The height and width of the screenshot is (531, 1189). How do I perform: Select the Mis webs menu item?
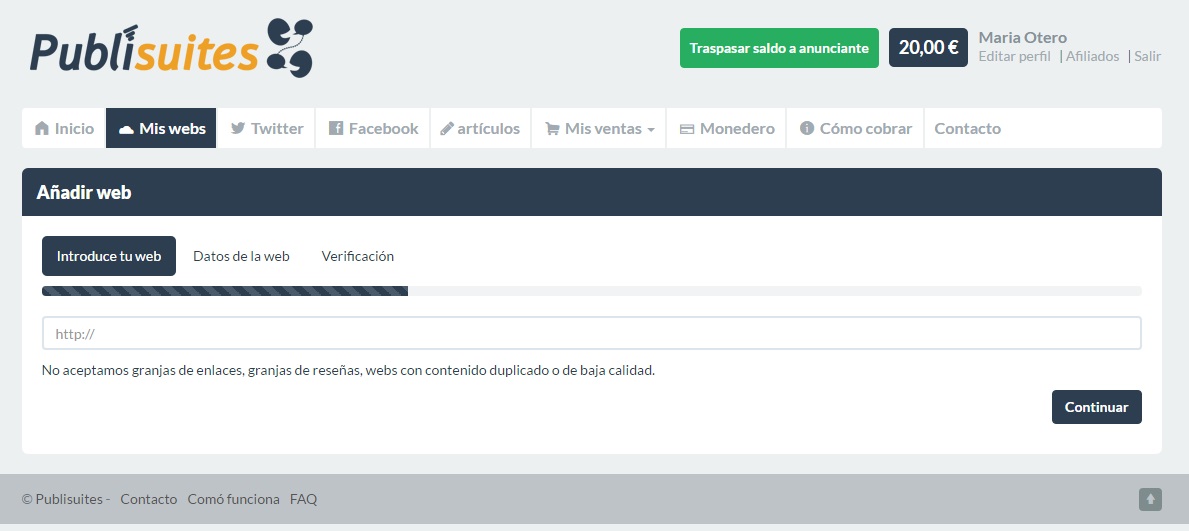point(162,128)
